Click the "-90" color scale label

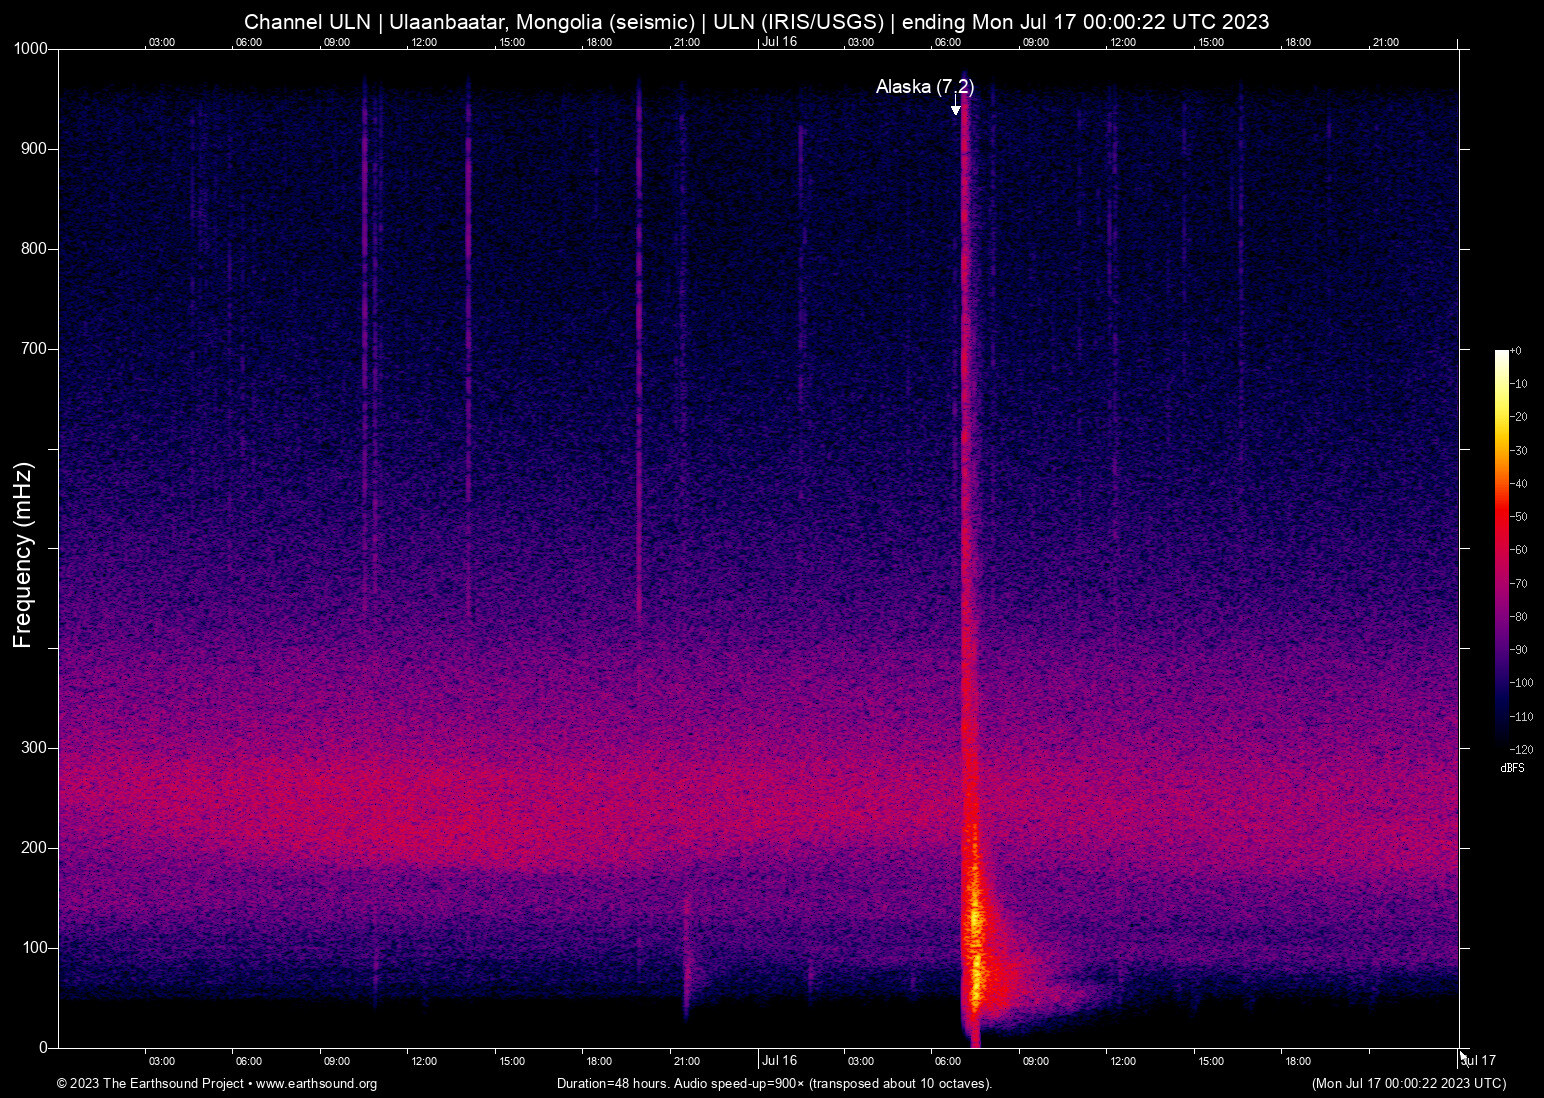(1519, 650)
